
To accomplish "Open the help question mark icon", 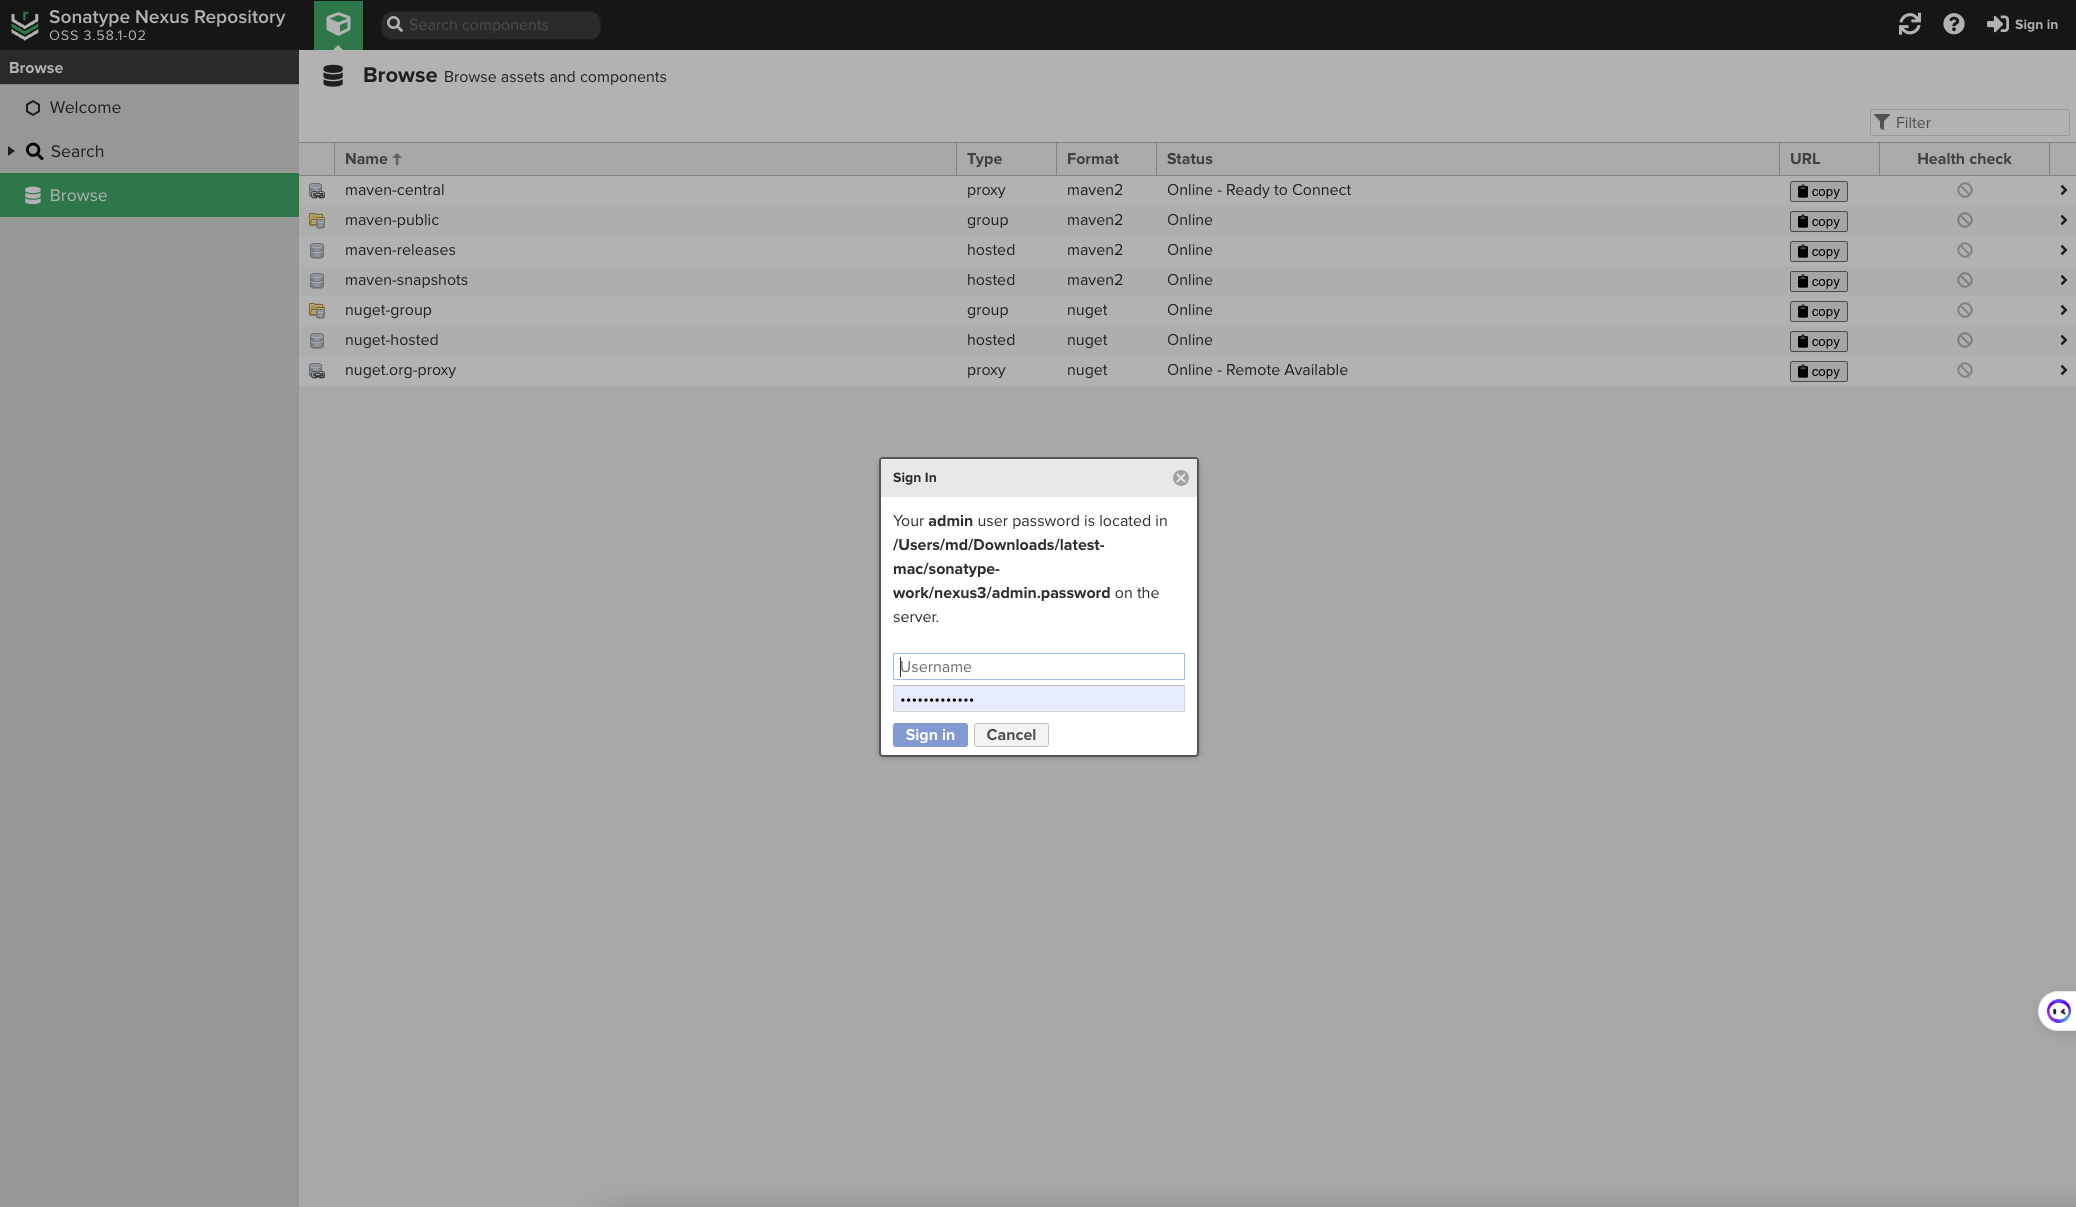I will click(x=1953, y=24).
